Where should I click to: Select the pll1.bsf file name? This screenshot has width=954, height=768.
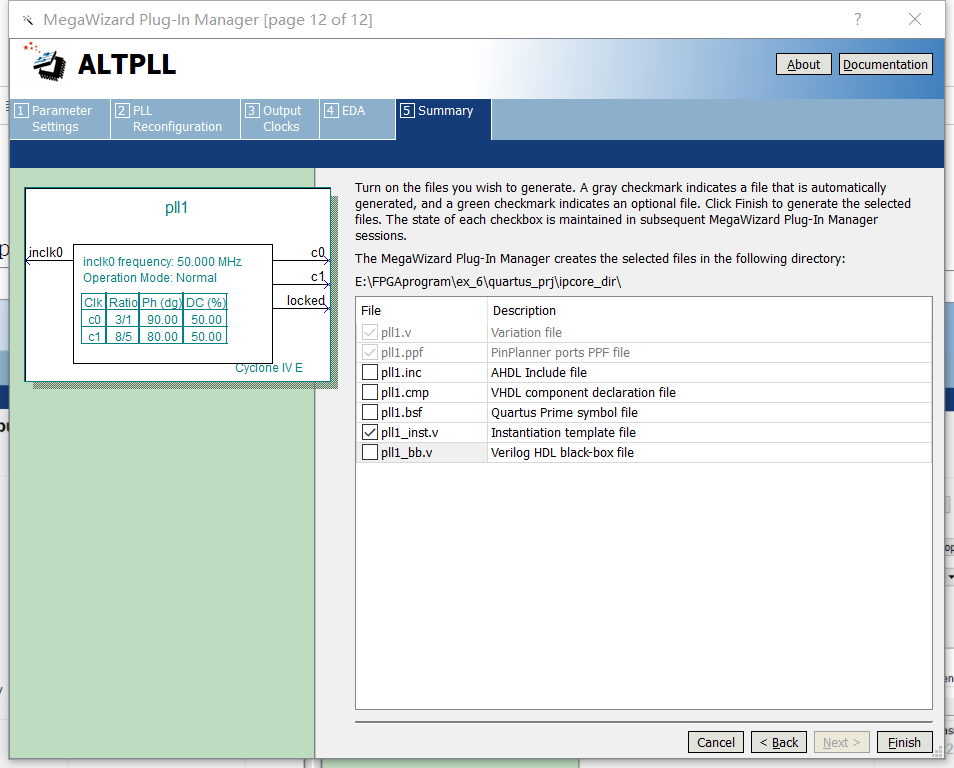[x=402, y=413]
